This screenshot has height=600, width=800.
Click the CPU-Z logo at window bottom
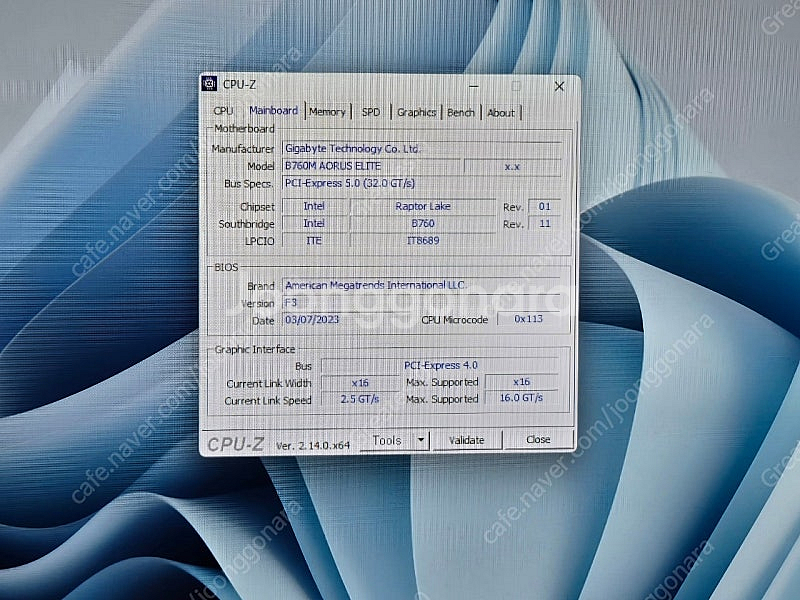[x=235, y=444]
